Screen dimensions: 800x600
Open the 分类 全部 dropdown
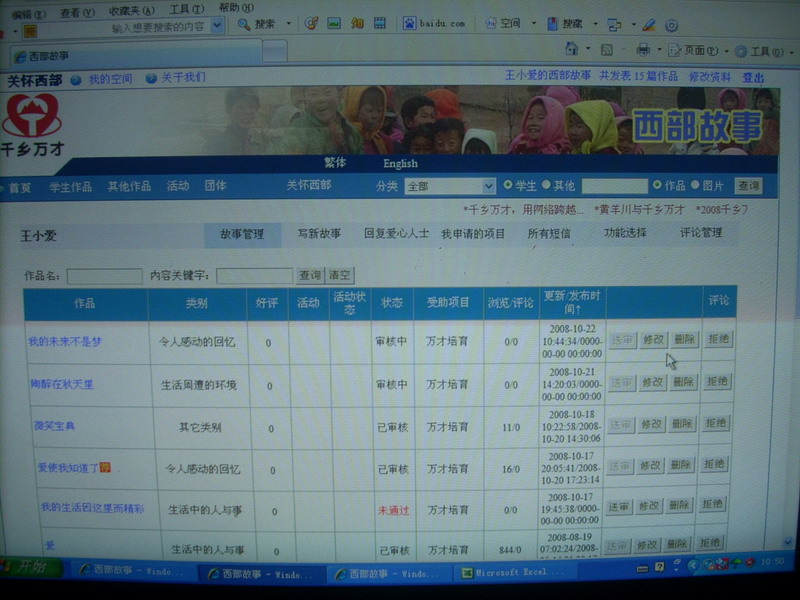449,187
